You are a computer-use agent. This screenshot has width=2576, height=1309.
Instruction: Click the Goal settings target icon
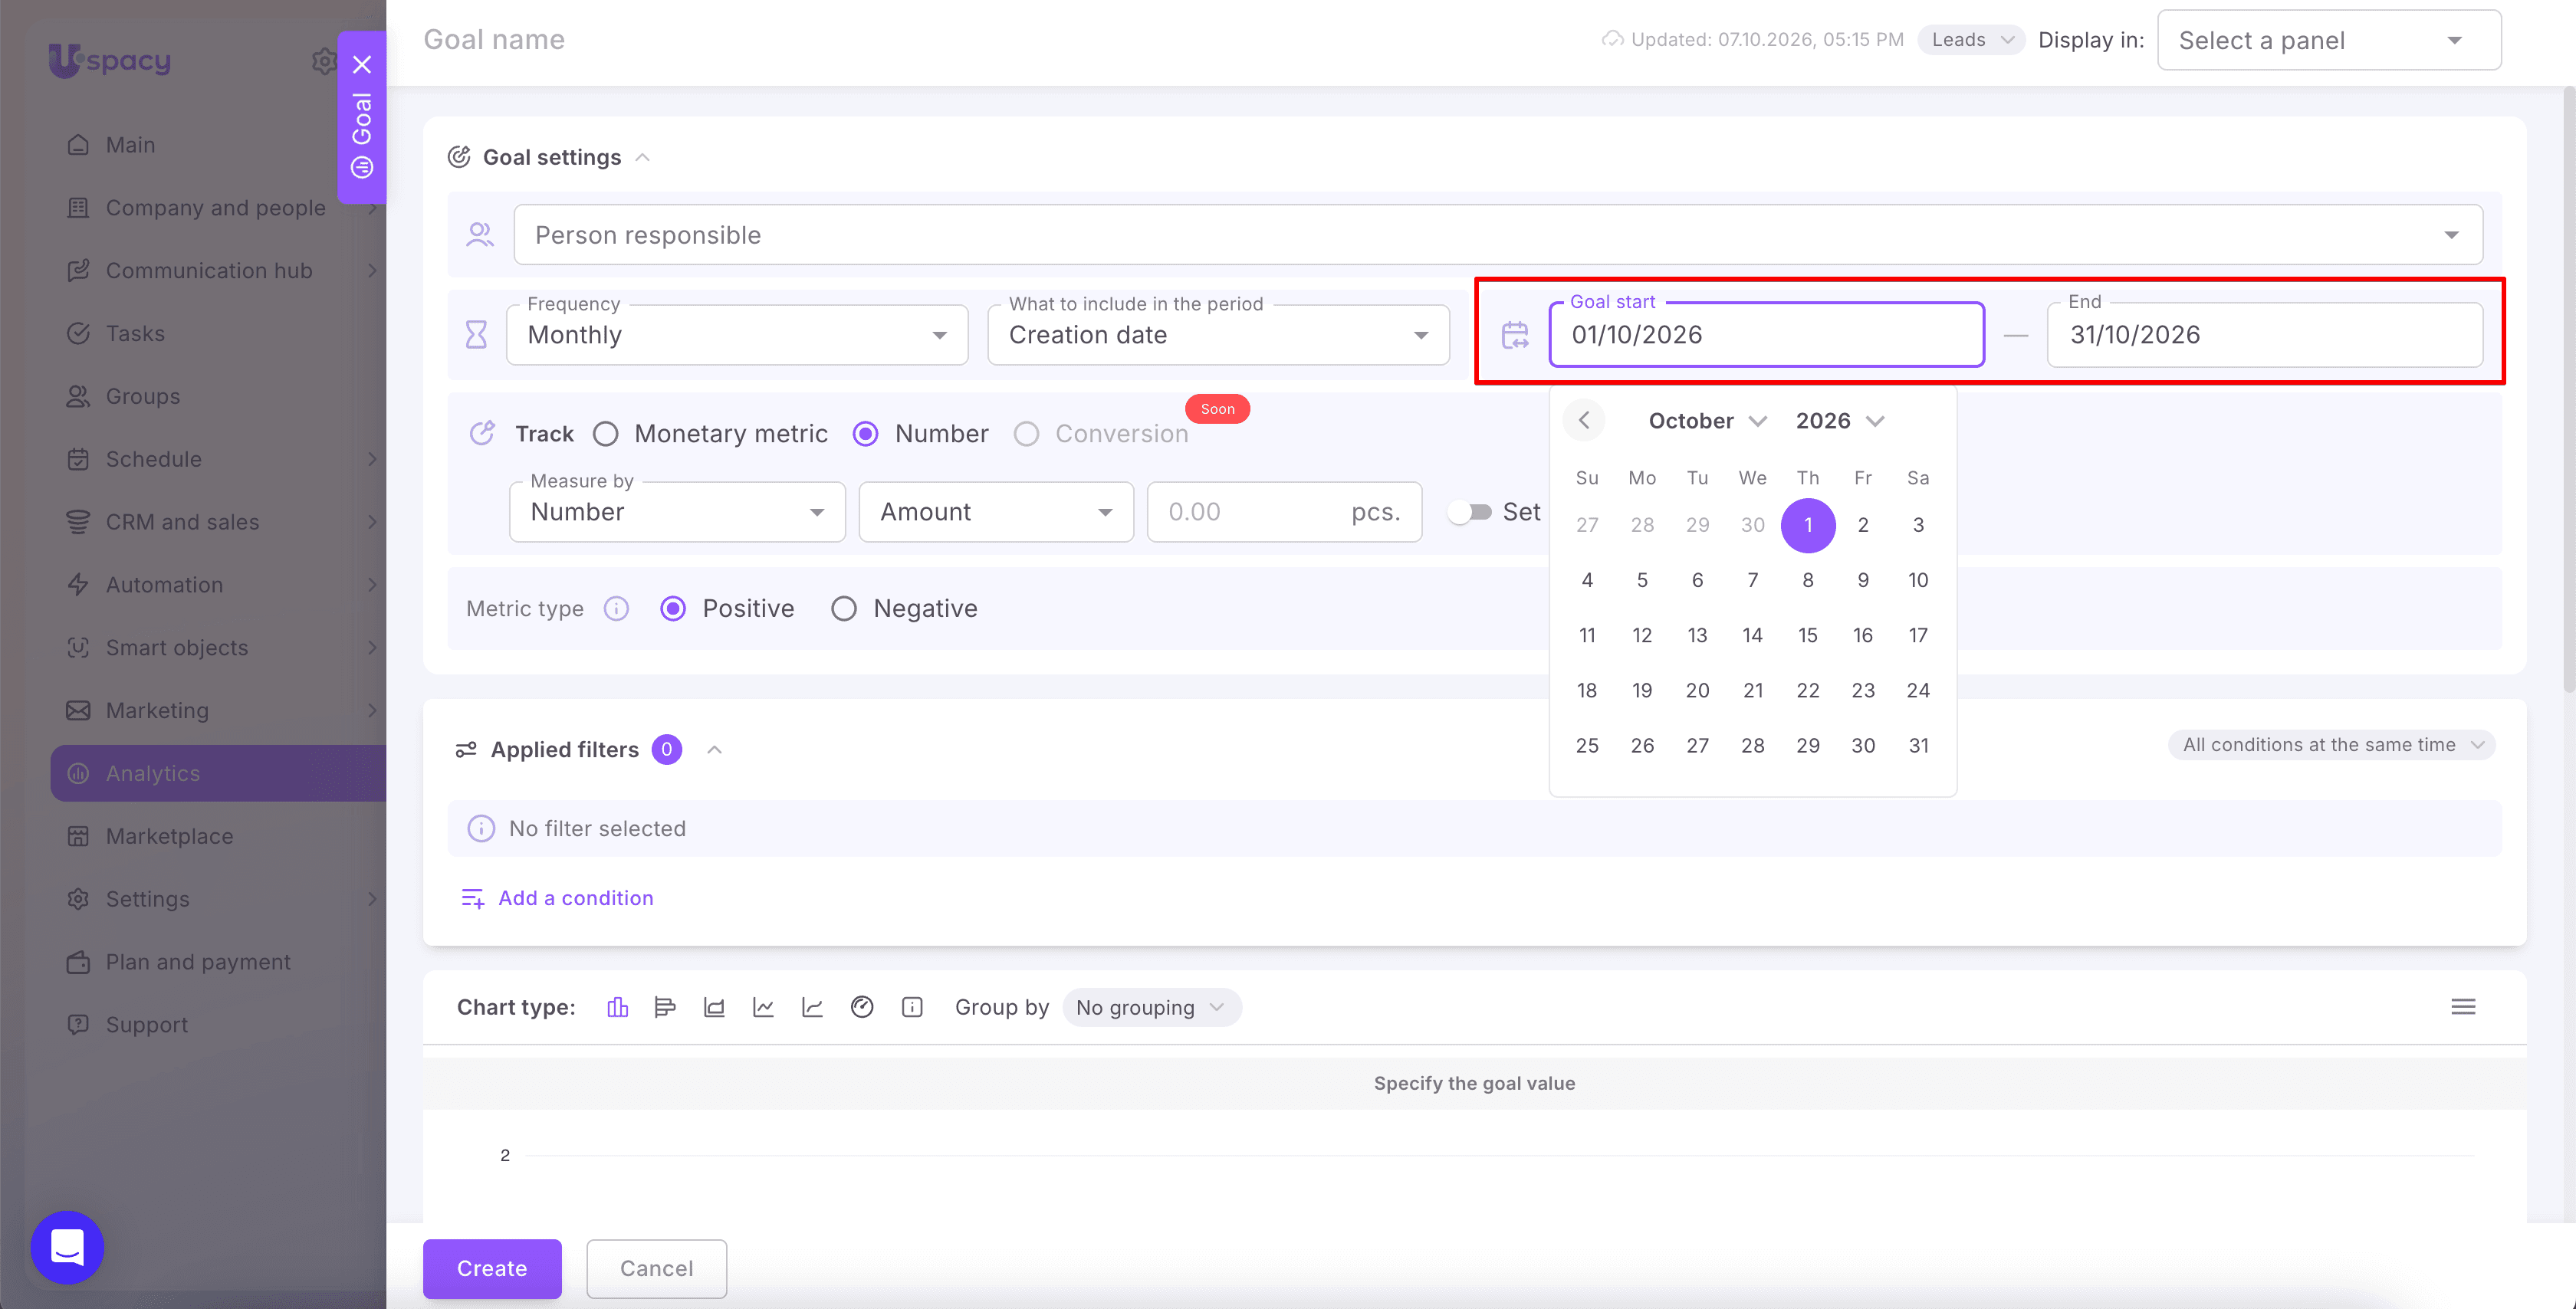point(459,157)
